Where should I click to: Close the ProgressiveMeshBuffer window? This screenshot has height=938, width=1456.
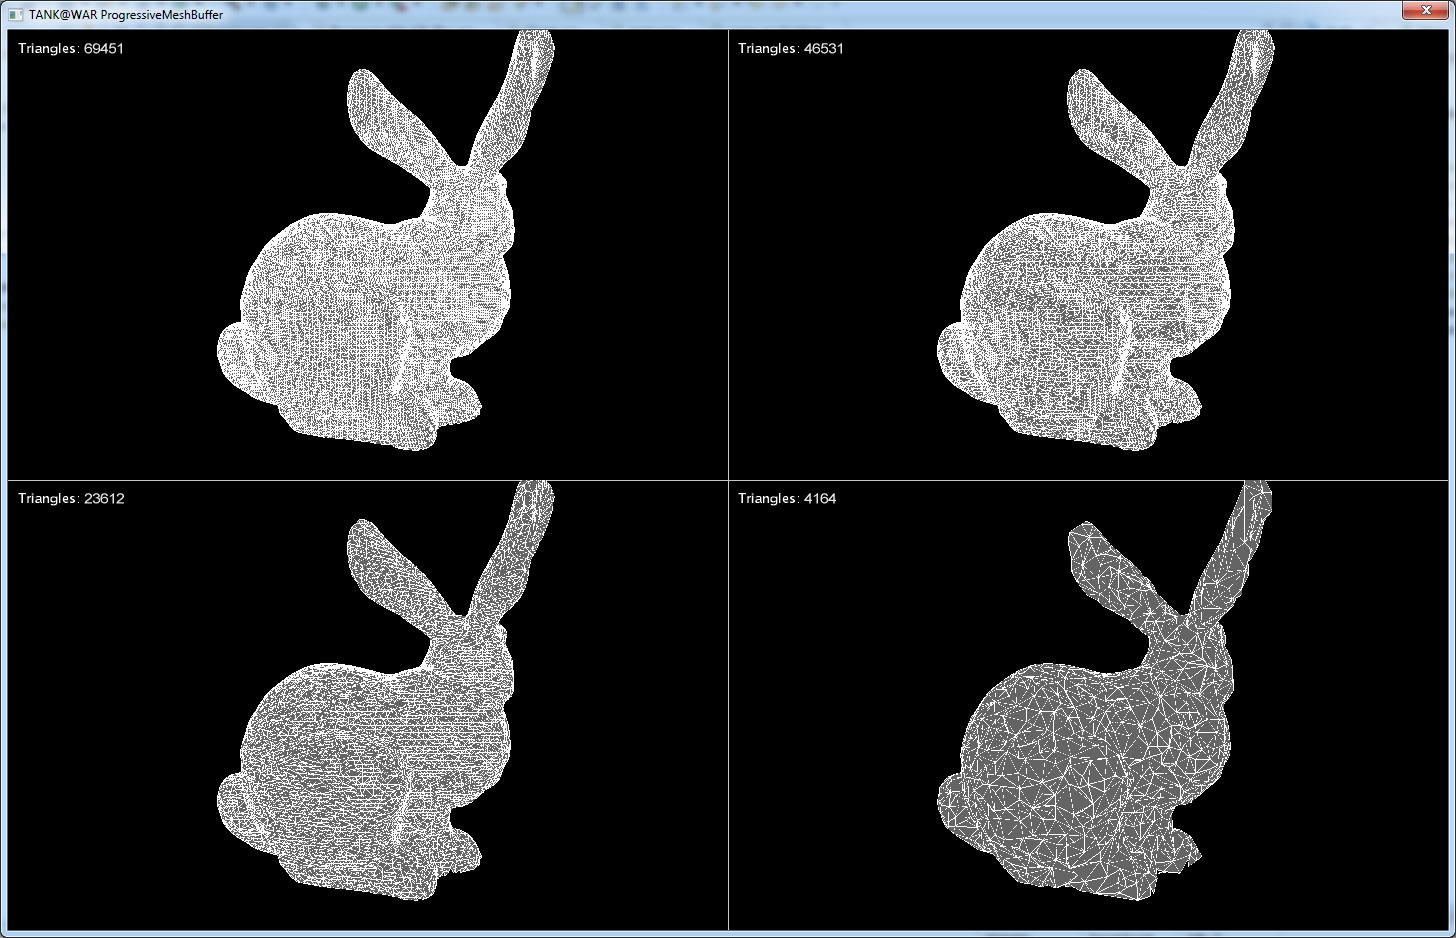(x=1425, y=10)
